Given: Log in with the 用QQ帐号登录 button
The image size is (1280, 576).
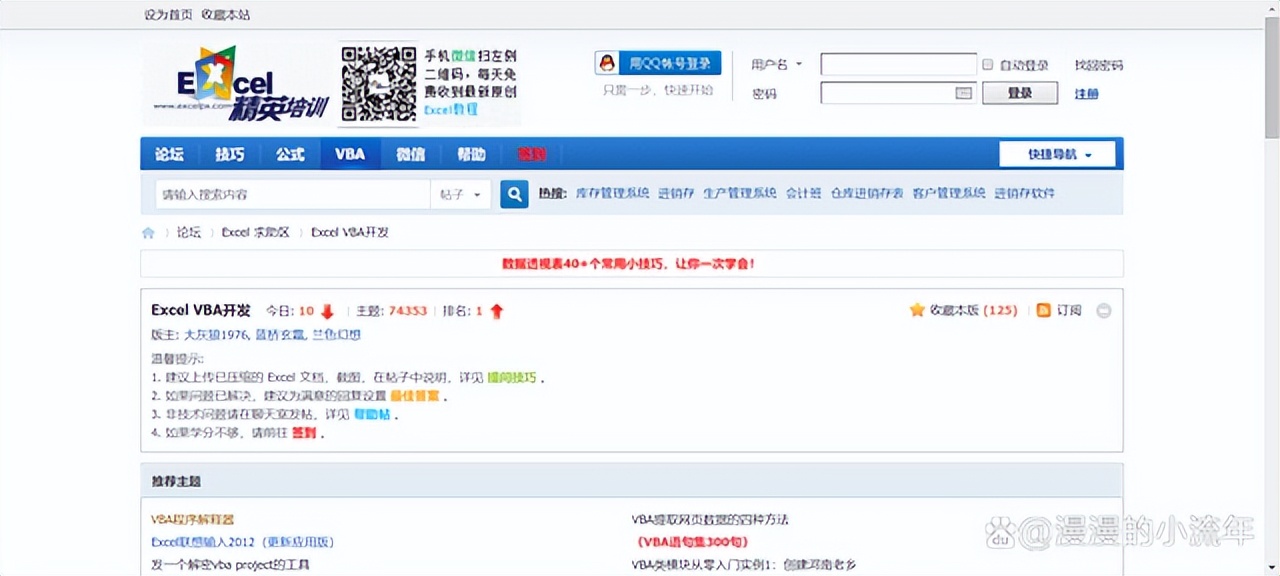Looking at the screenshot, I should pyautogui.click(x=658, y=63).
